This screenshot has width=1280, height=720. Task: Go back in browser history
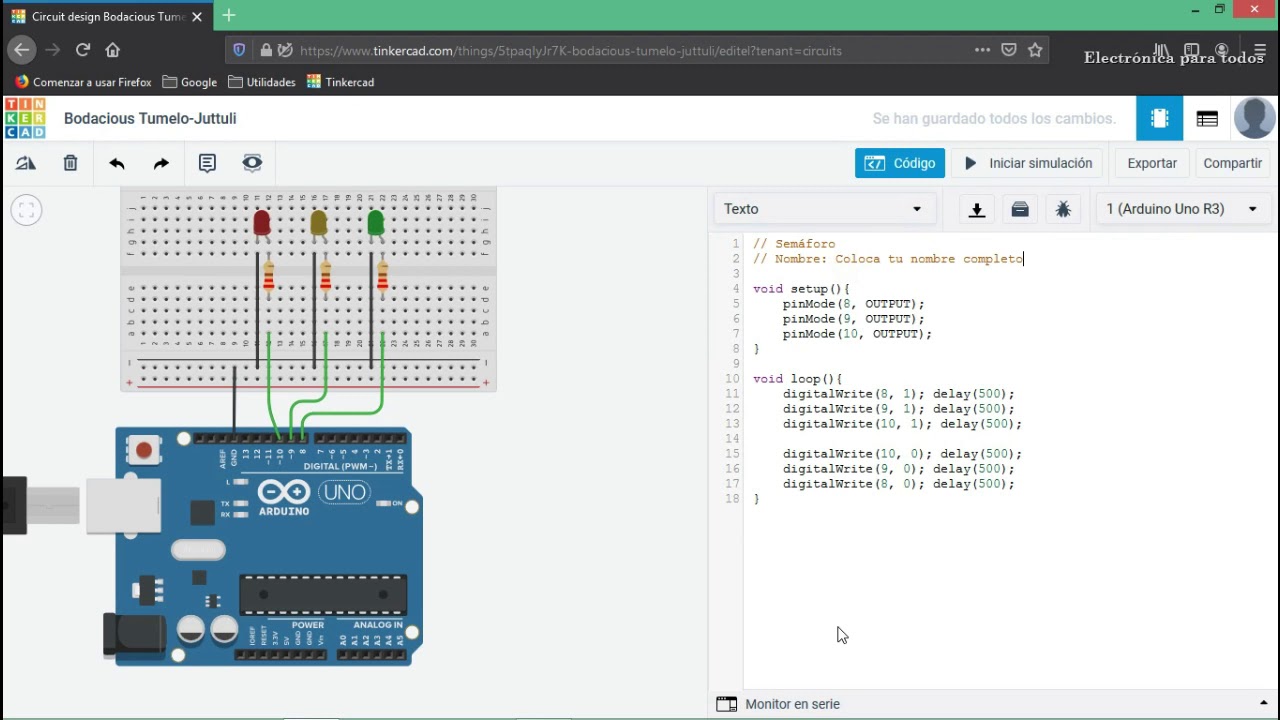click(22, 50)
